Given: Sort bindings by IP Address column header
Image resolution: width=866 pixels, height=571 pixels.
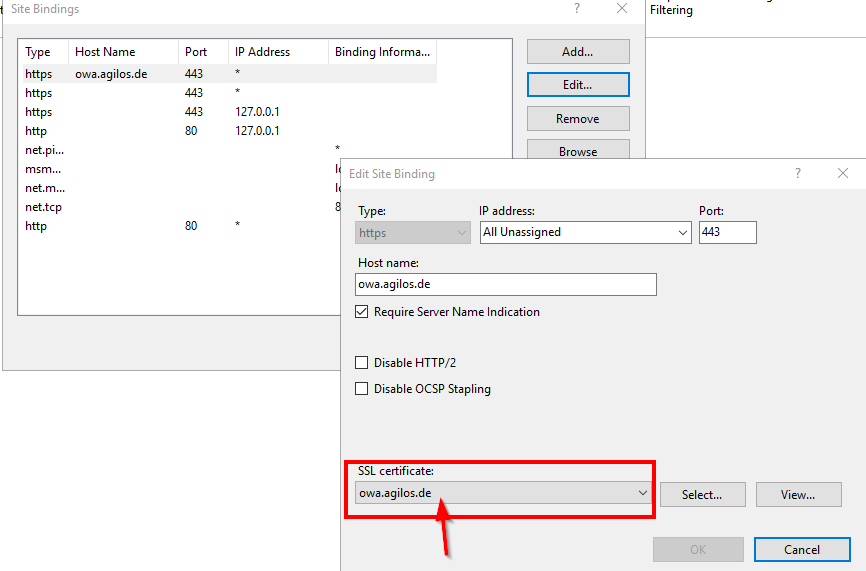Looking at the screenshot, I should (x=278, y=52).
